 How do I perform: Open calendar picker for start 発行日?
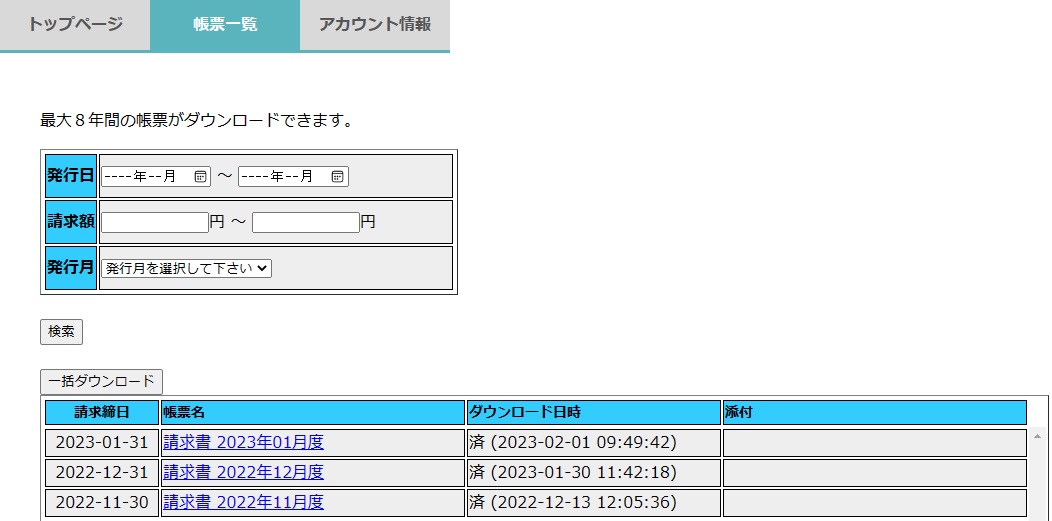(200, 176)
